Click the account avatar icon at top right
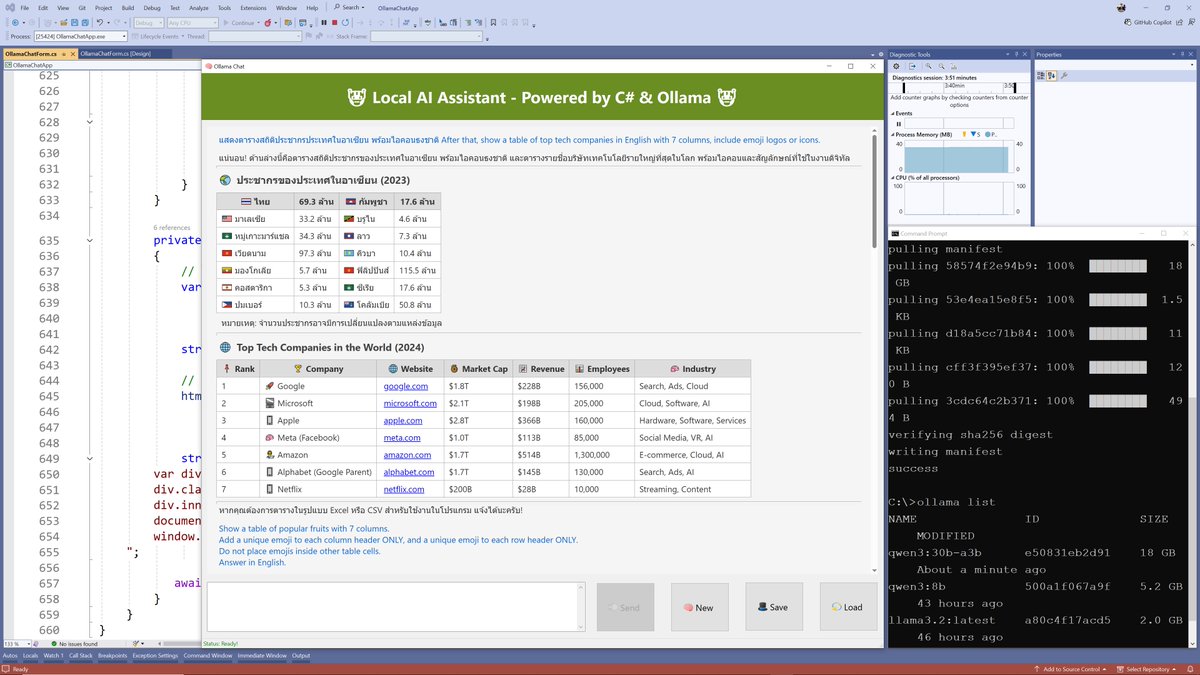Screen dimensions: 1200x675 pyautogui.click(x=1121, y=7)
